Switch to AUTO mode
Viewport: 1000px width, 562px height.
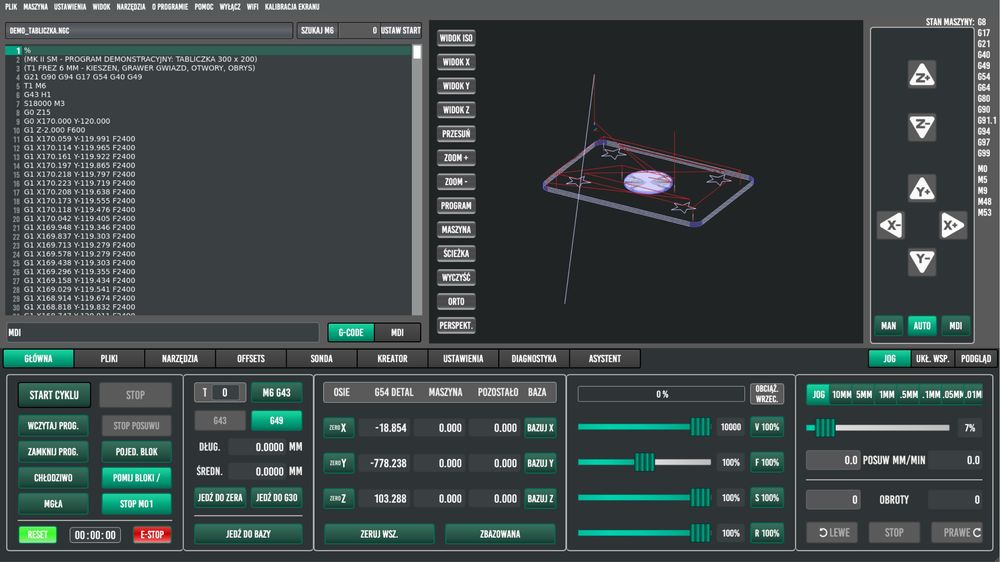922,325
